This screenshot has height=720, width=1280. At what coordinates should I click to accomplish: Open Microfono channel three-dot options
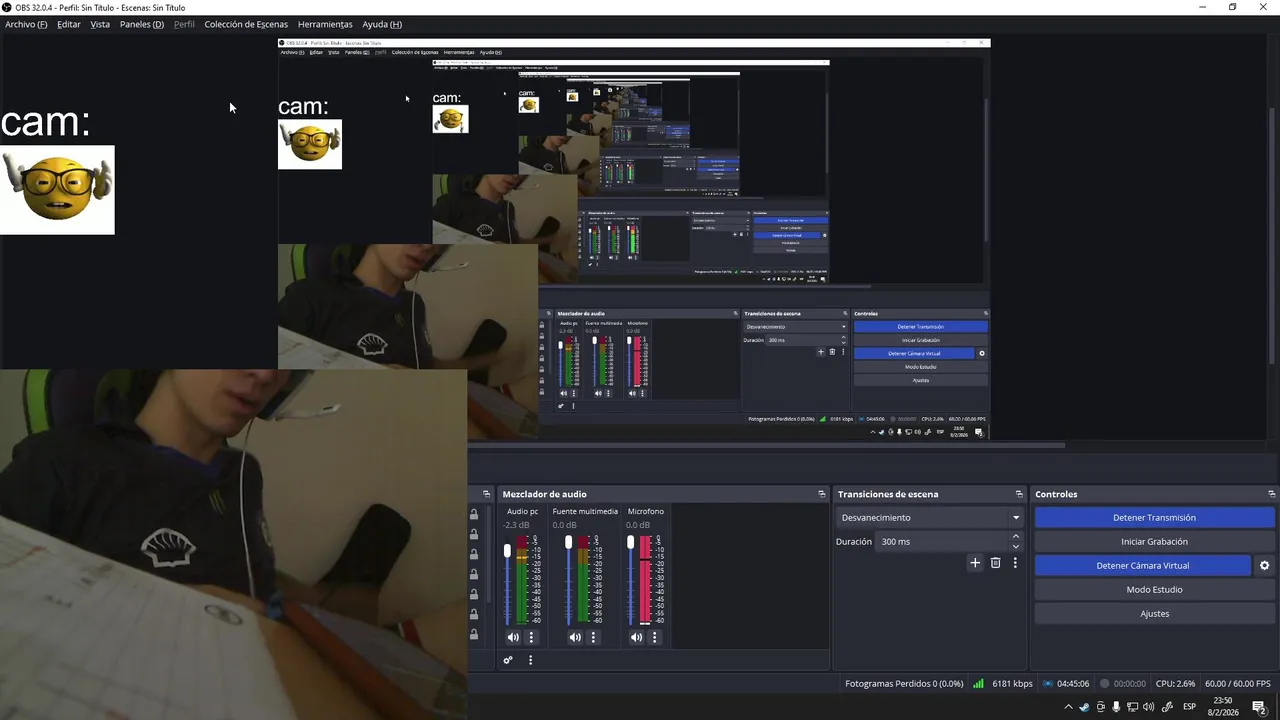tap(655, 637)
